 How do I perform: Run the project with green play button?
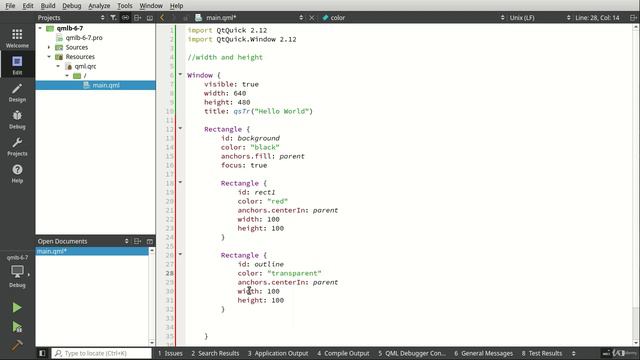17,307
